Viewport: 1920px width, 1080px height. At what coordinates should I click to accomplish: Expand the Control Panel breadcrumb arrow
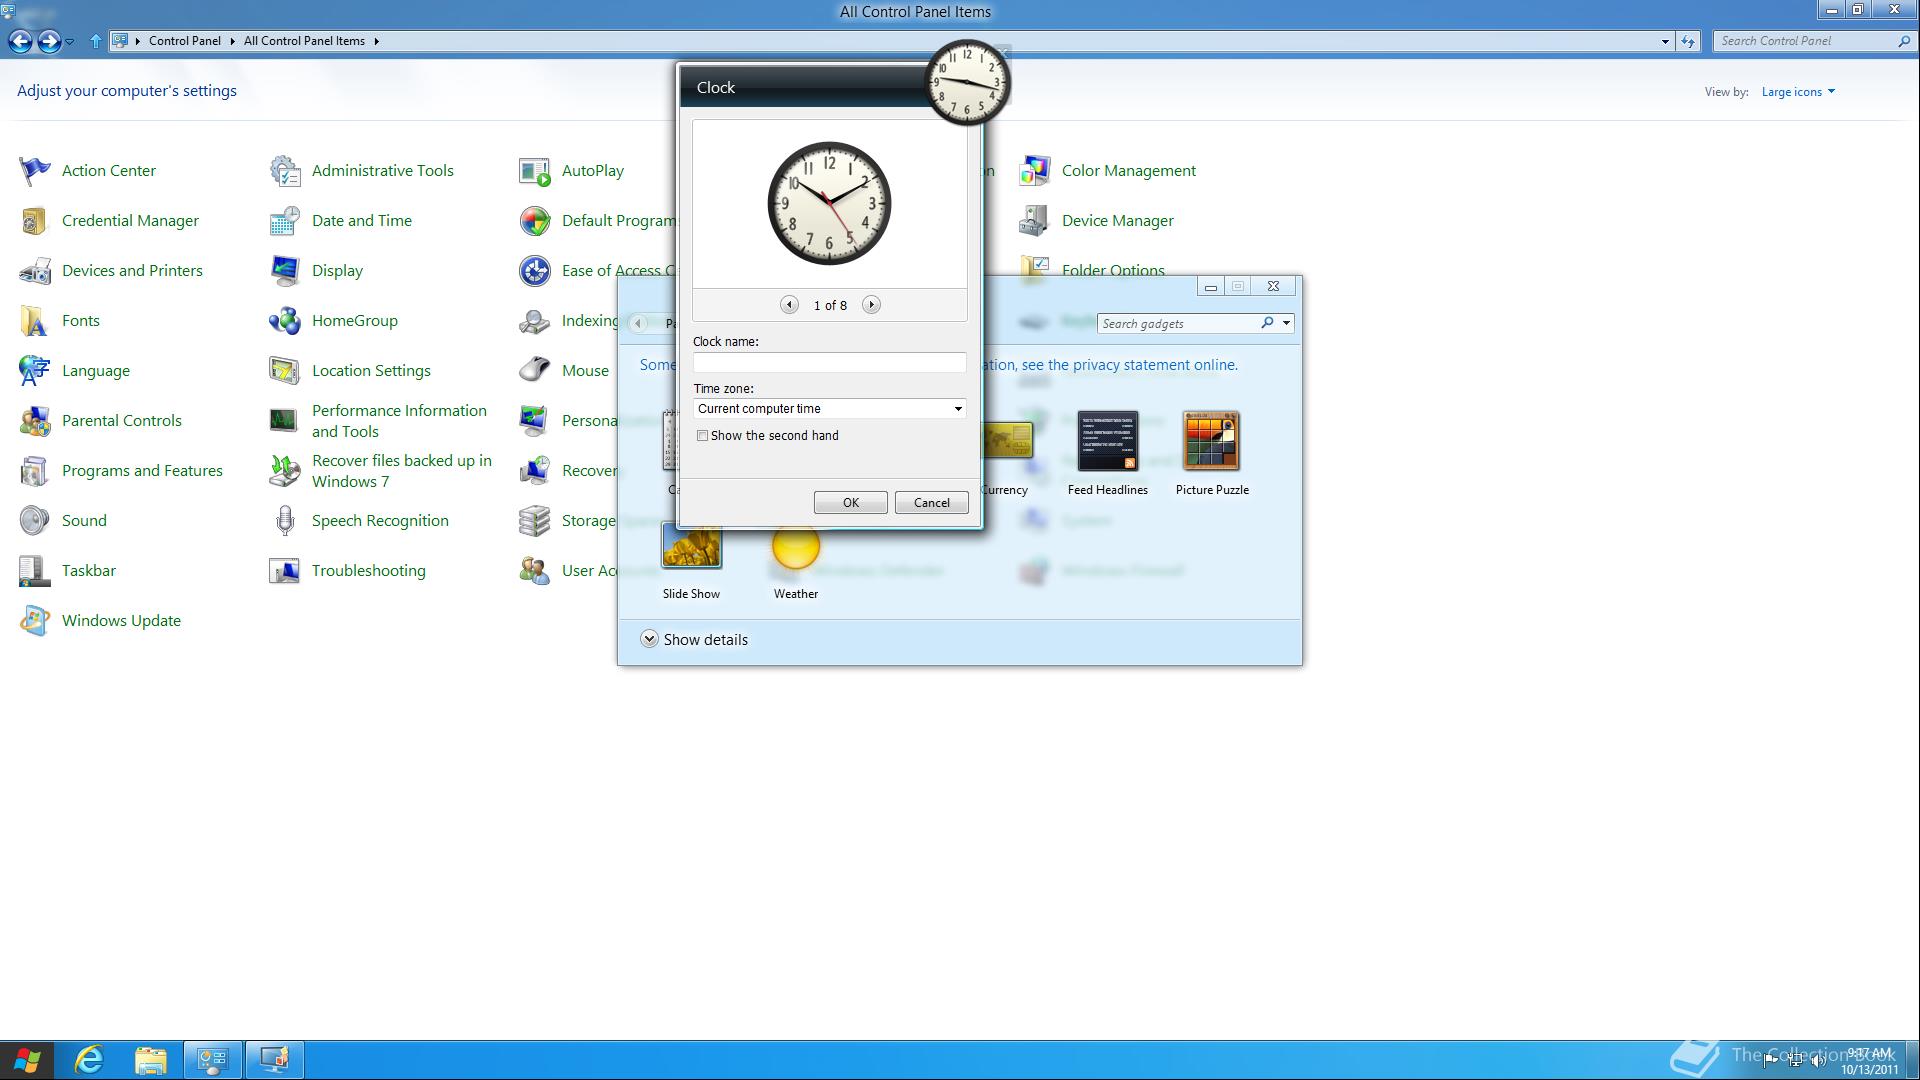pos(232,41)
